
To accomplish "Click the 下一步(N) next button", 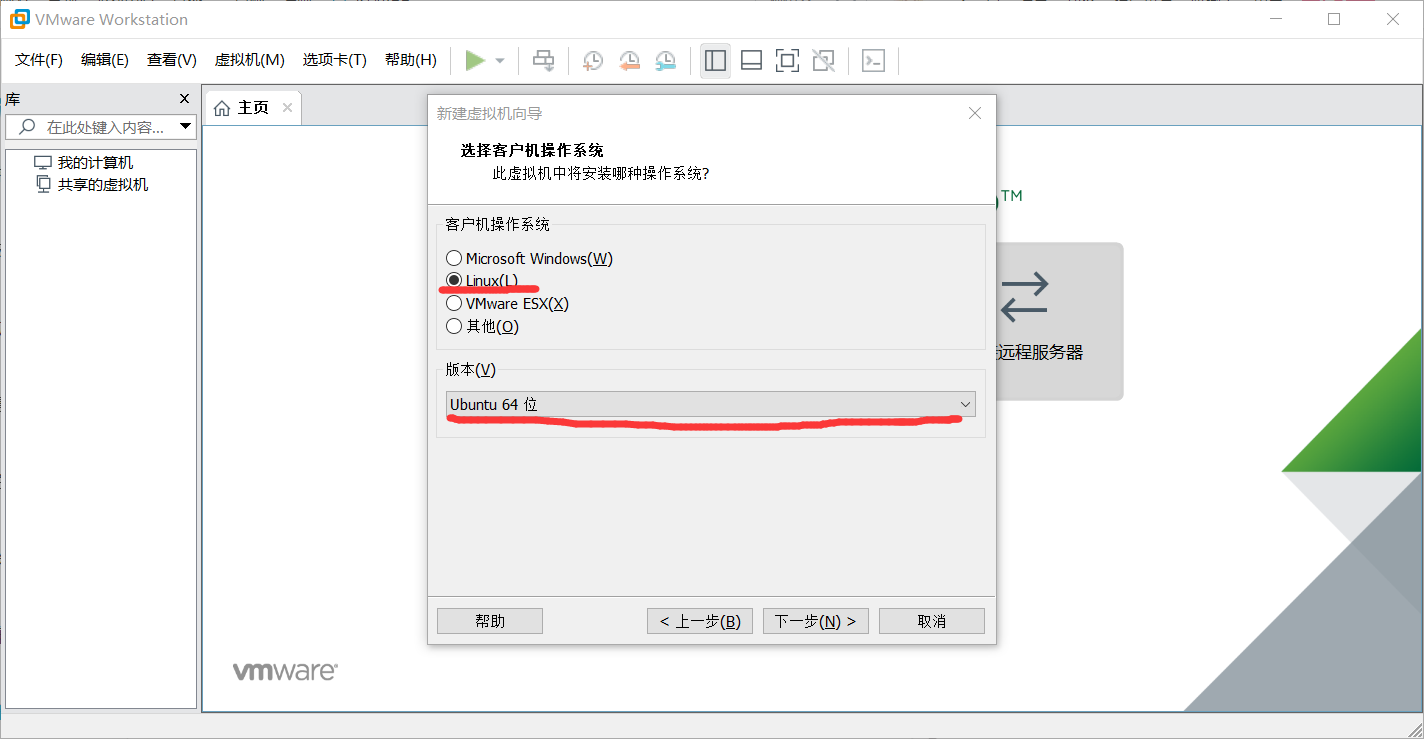I will 816,621.
